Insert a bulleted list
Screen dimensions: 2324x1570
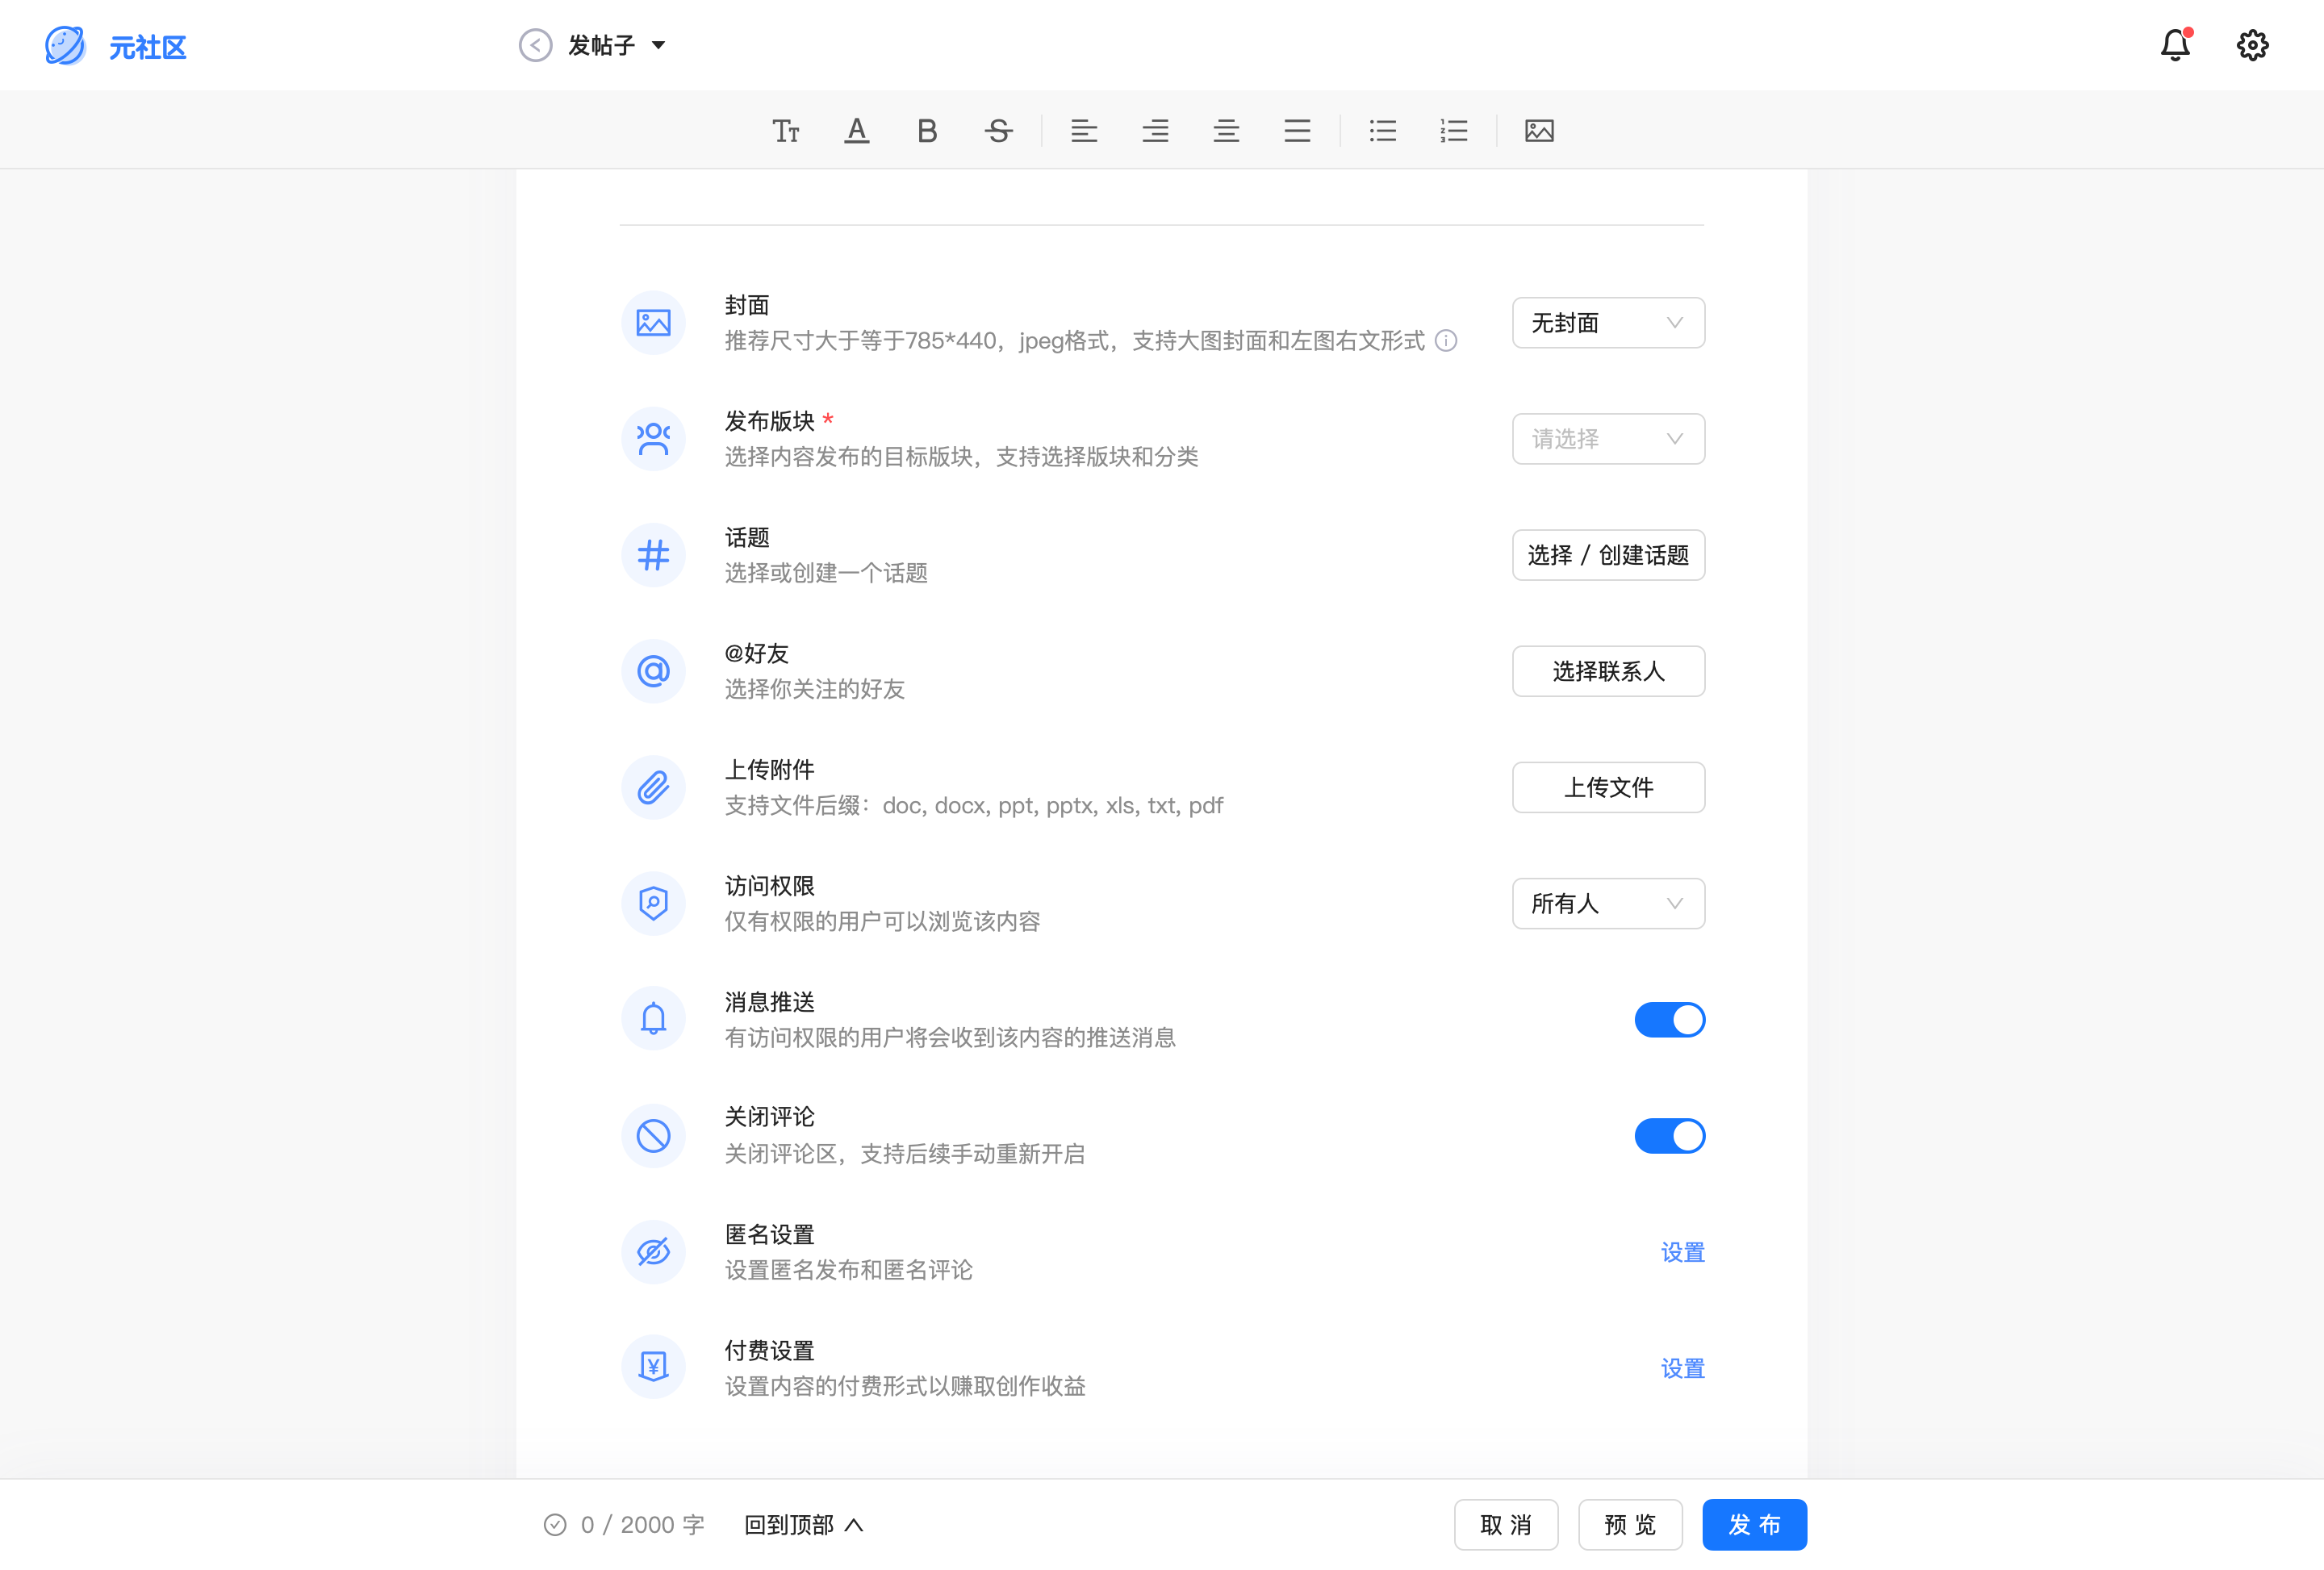(1382, 131)
